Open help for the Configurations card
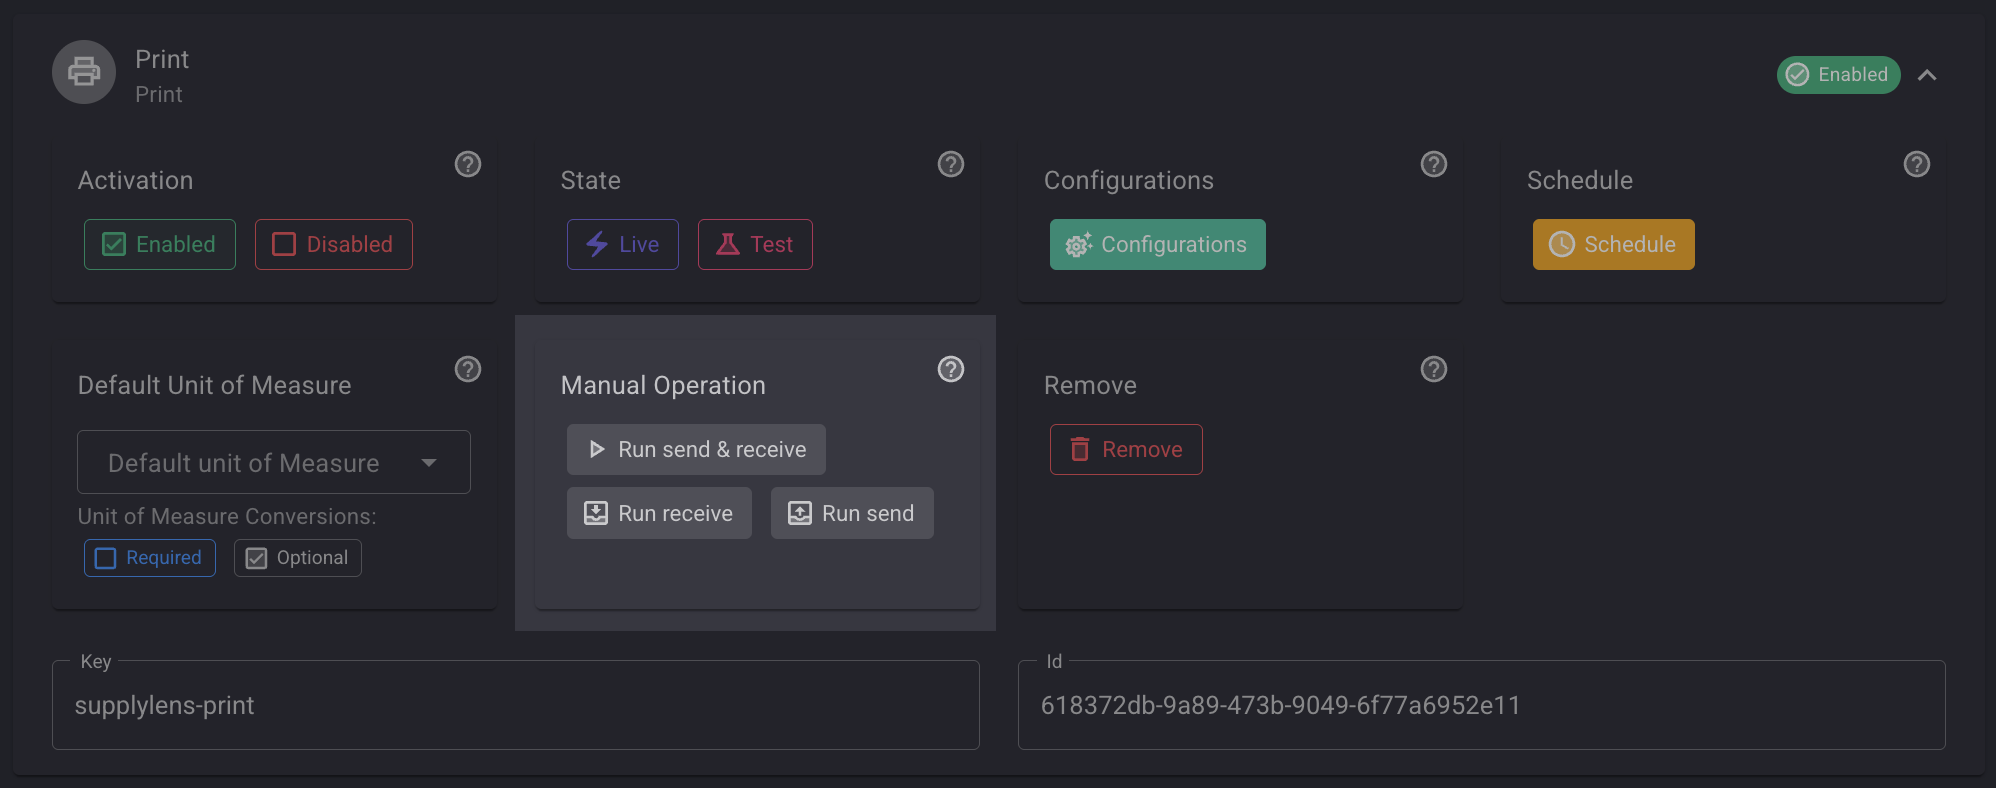The height and width of the screenshot is (788, 1996). point(1434,164)
